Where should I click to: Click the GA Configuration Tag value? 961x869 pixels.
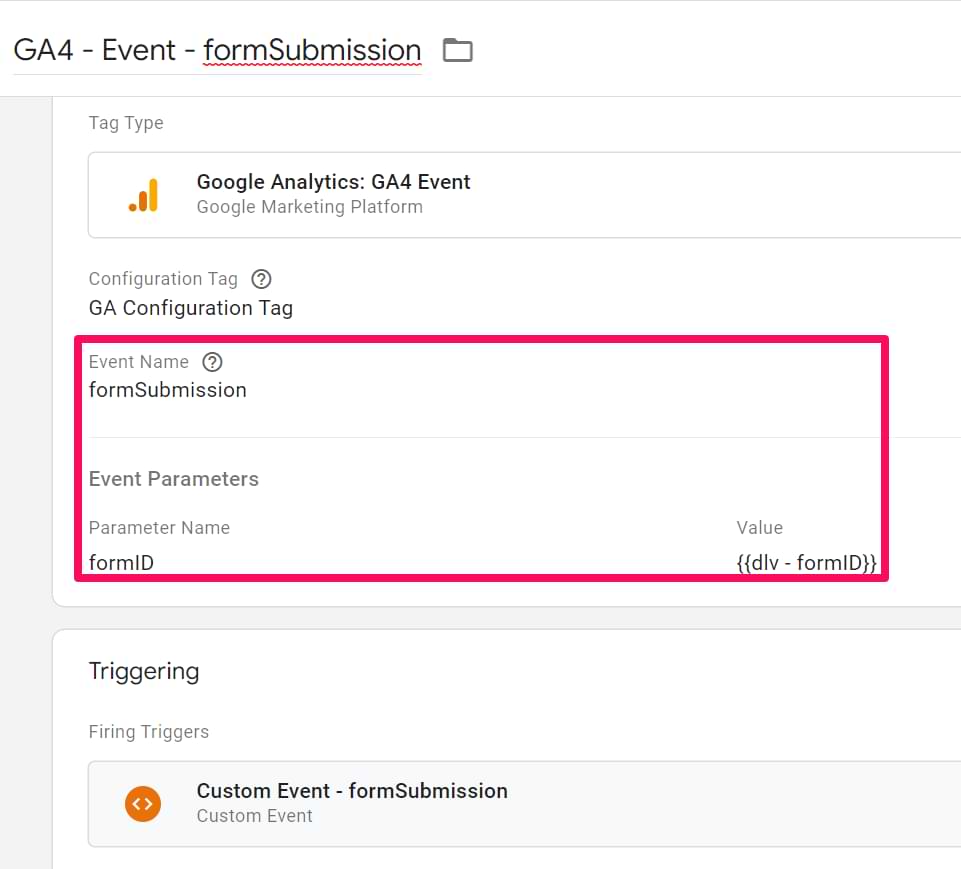pyautogui.click(x=190, y=308)
